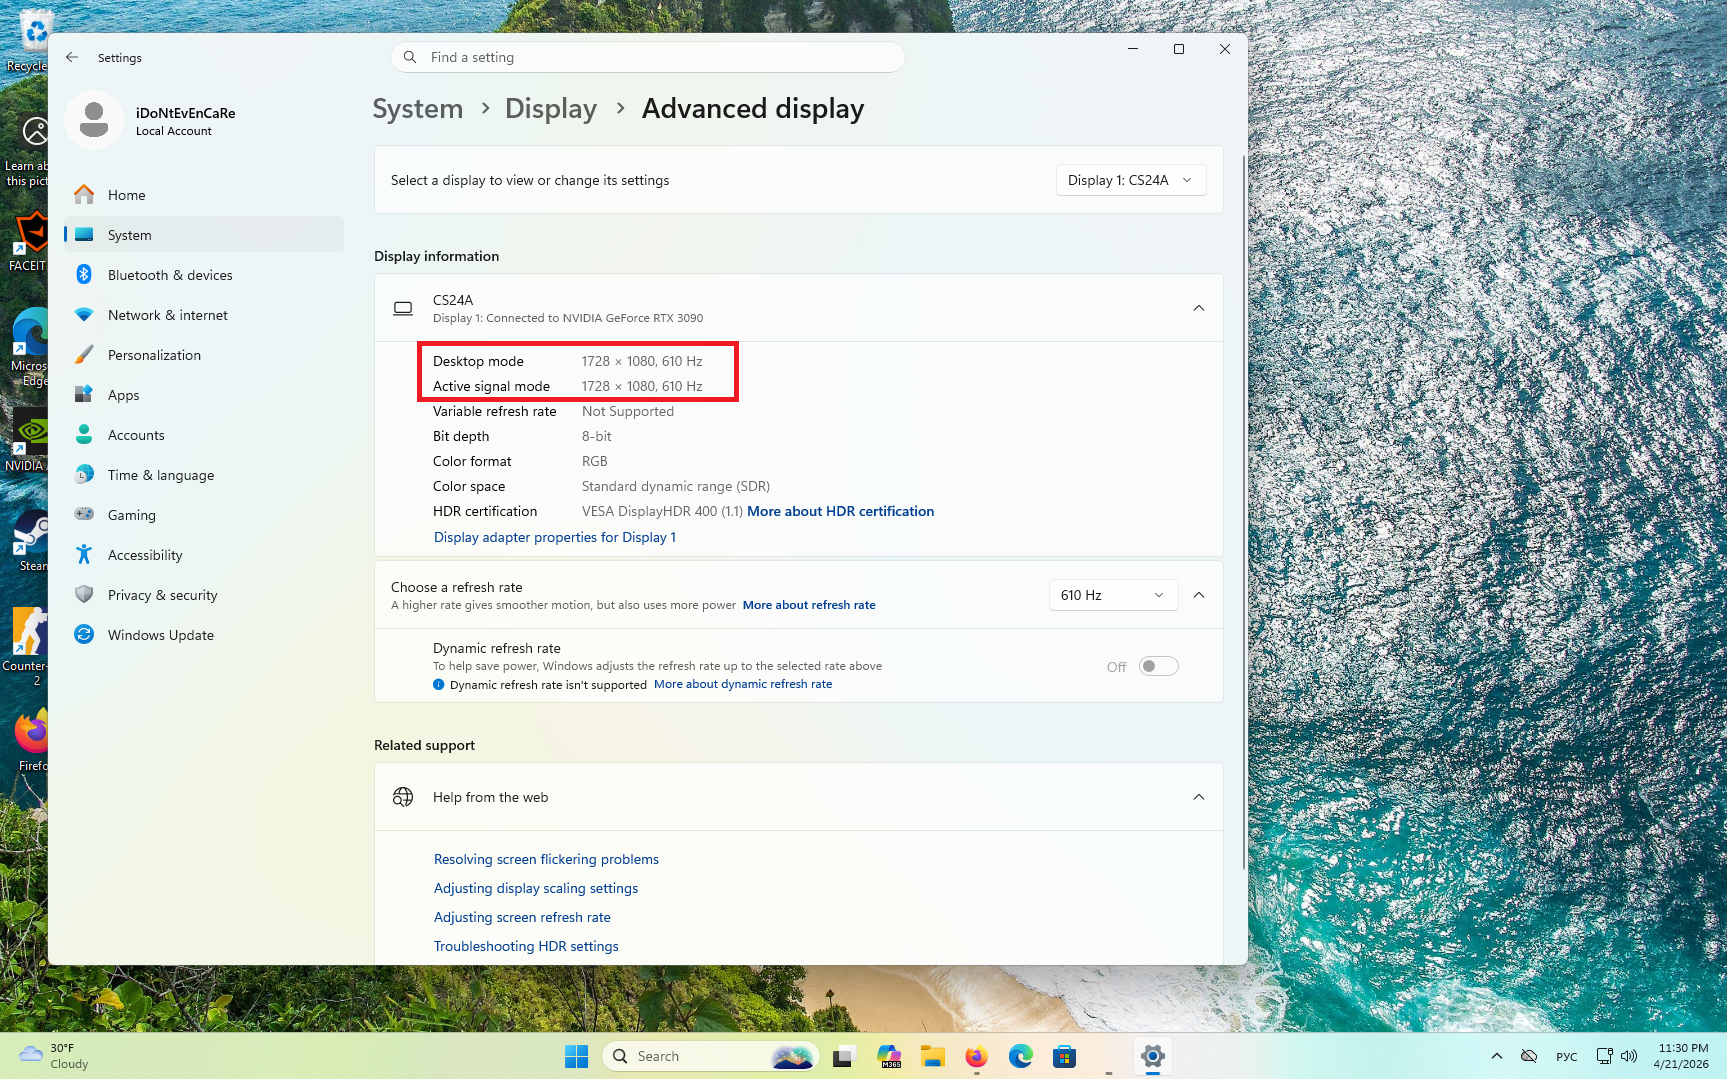Viewport: 1727px width, 1079px height.
Task: Open Bluetooth & devices settings
Action: (x=204, y=274)
